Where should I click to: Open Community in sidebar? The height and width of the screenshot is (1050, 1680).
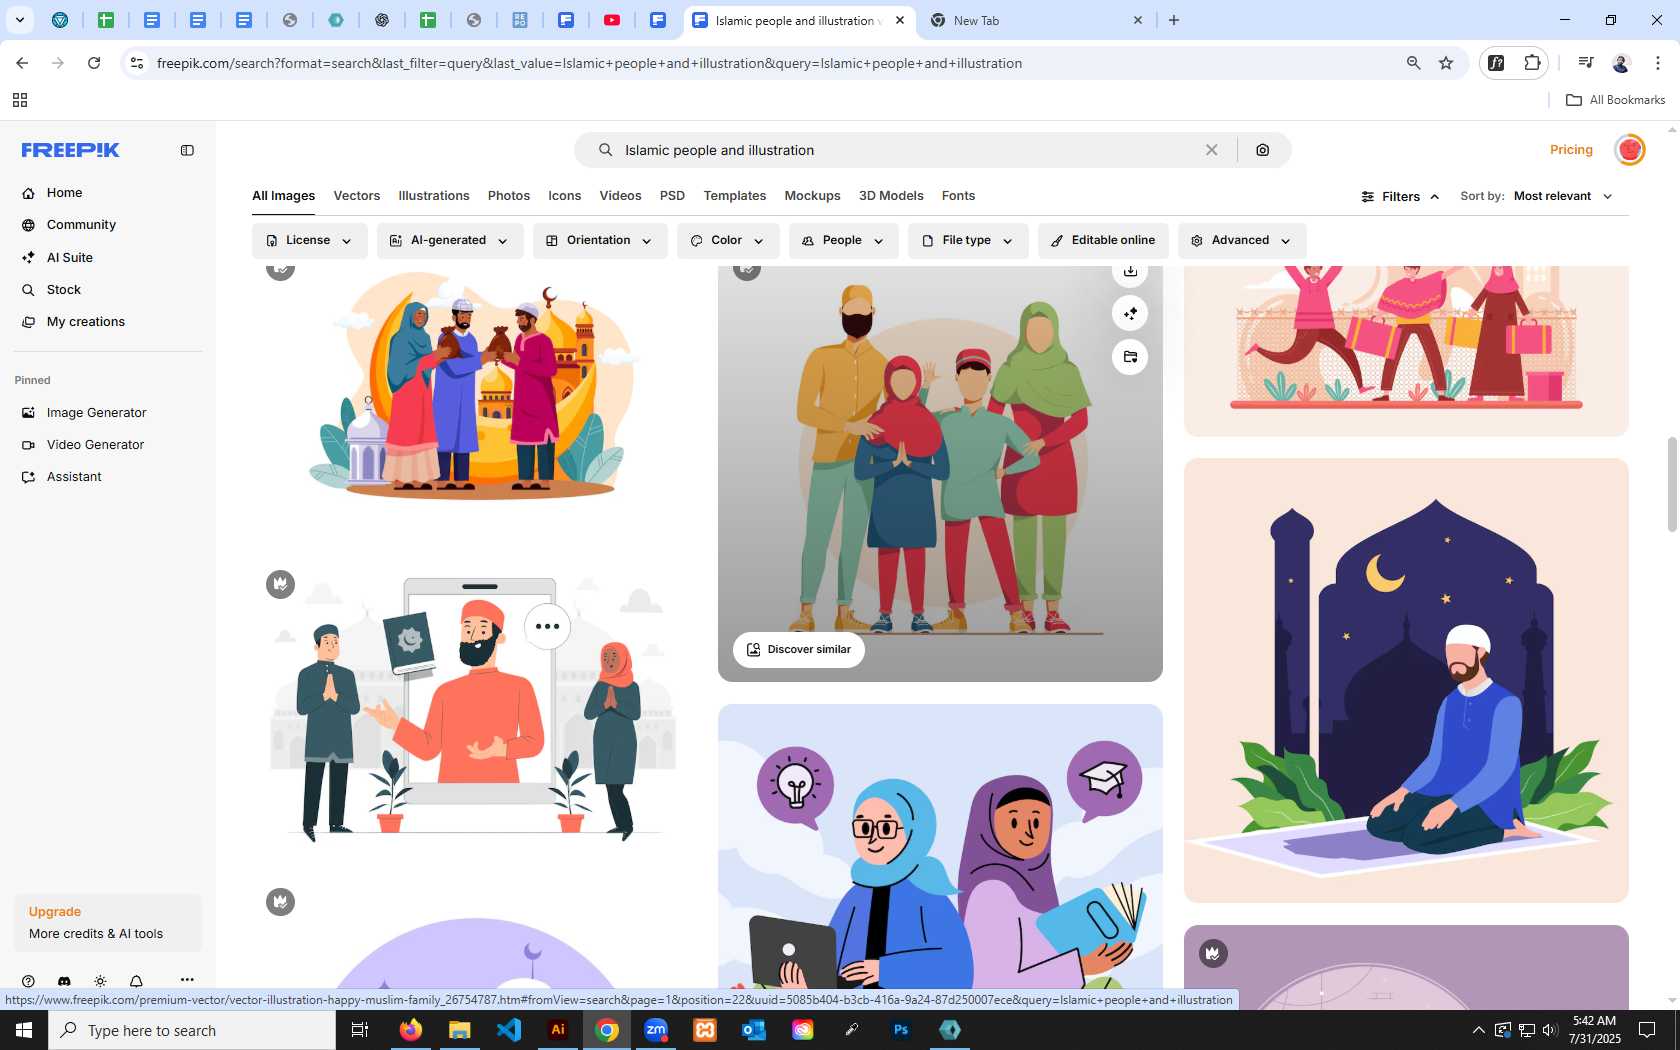point(81,225)
